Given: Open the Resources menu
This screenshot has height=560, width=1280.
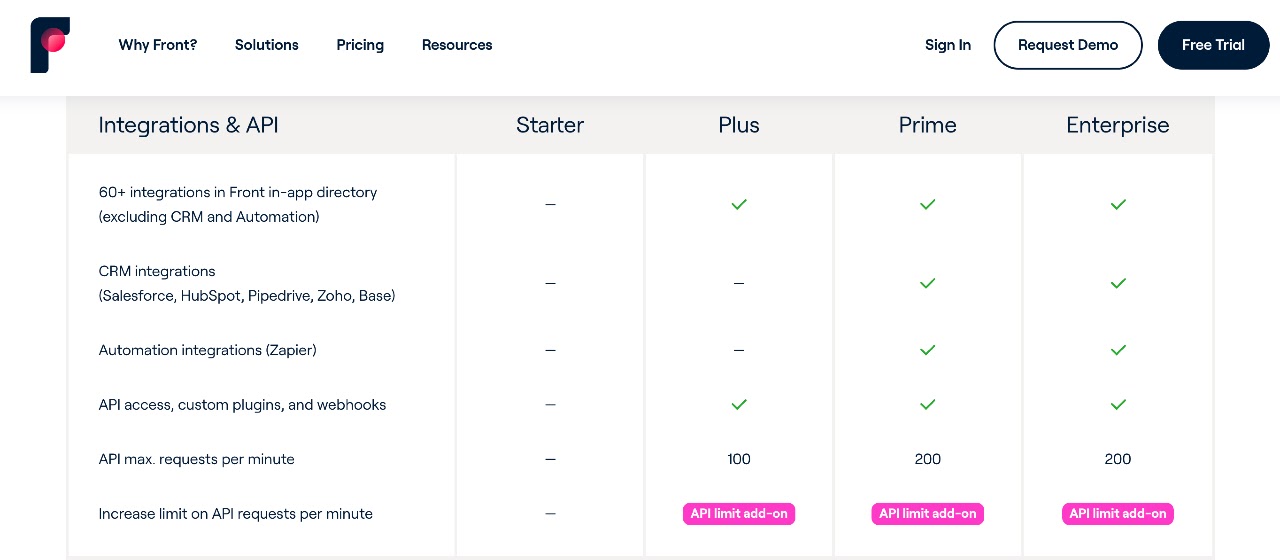Looking at the screenshot, I should point(457,45).
